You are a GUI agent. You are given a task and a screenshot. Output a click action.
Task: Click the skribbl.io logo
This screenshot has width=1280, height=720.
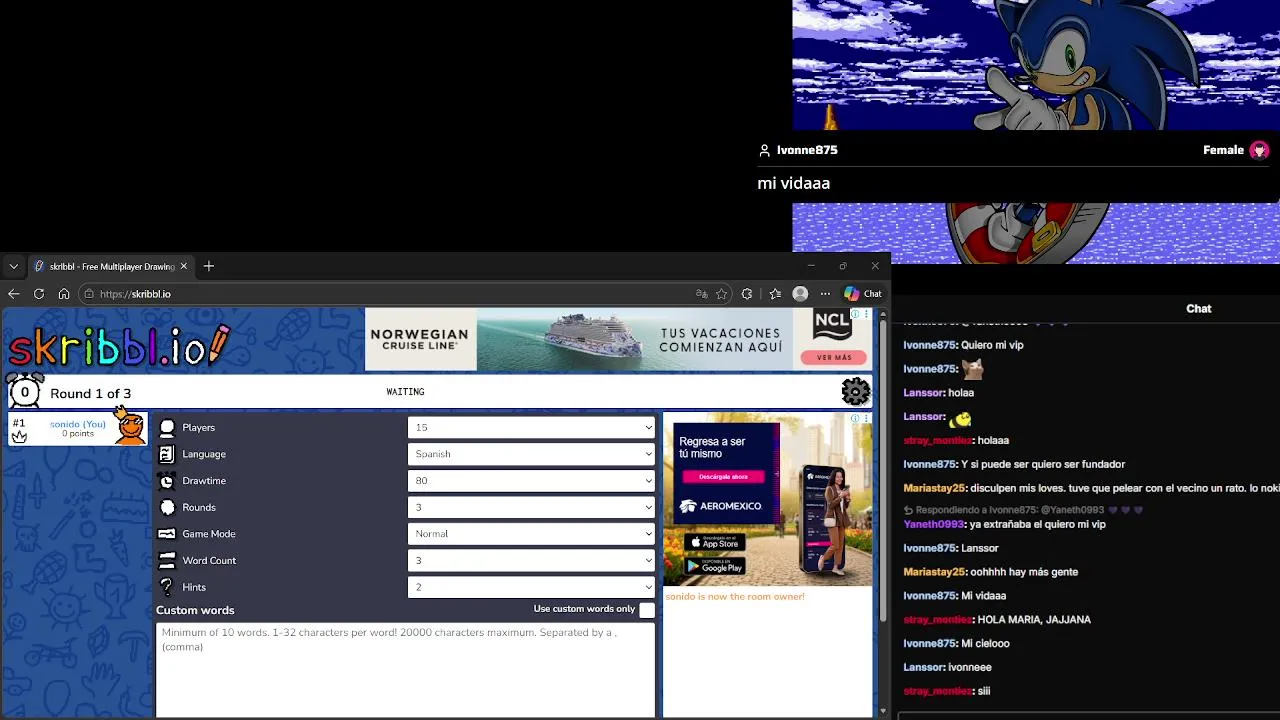[119, 346]
